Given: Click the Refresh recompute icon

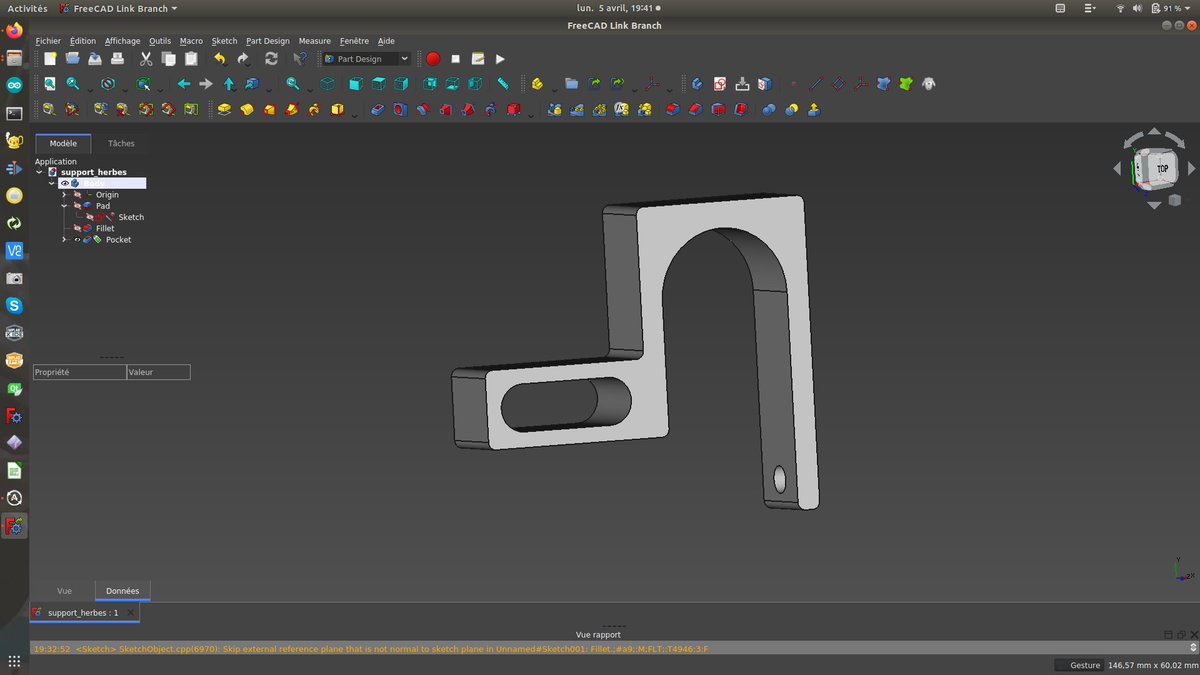Looking at the screenshot, I should pyautogui.click(x=271, y=59).
